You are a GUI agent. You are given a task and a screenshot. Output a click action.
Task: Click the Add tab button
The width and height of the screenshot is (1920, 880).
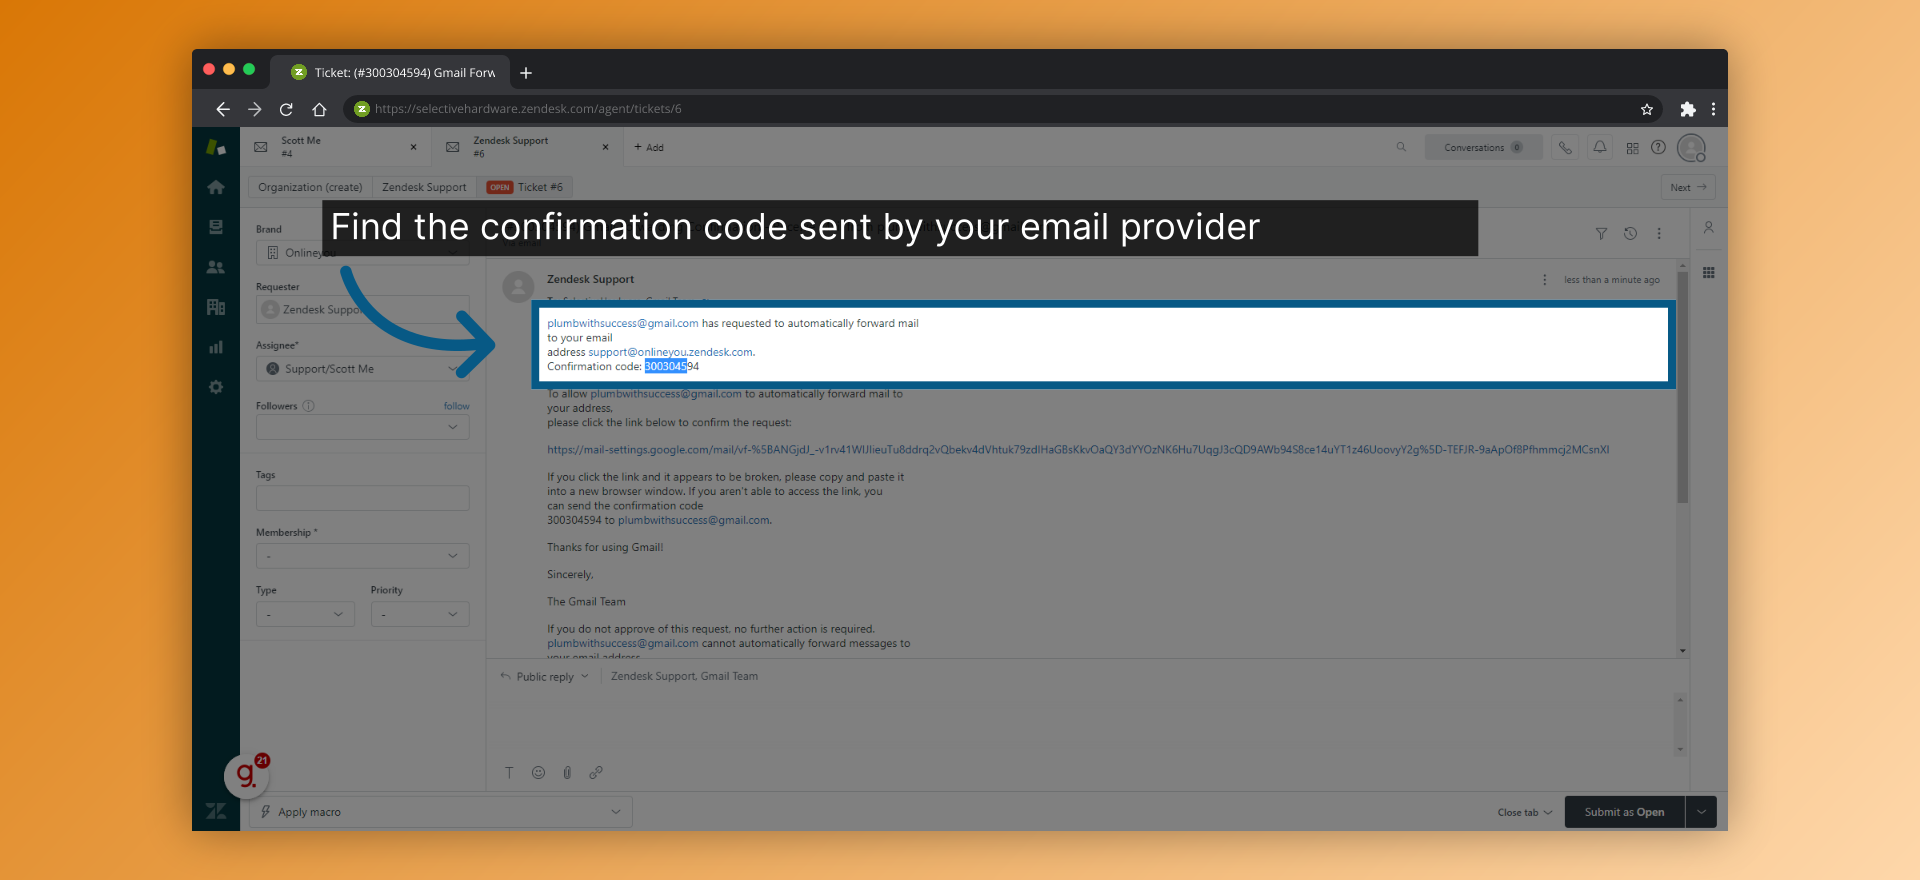tap(648, 147)
